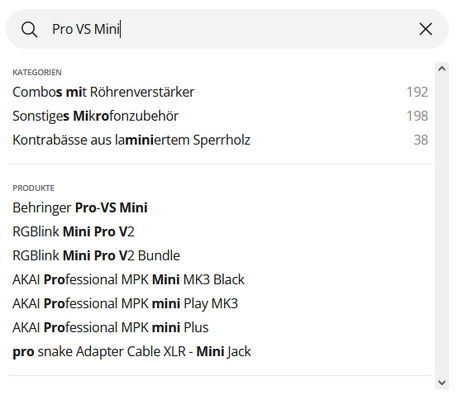Viewport: 458px width, 400px height.
Task: Click the 192 result count
Action: click(417, 92)
